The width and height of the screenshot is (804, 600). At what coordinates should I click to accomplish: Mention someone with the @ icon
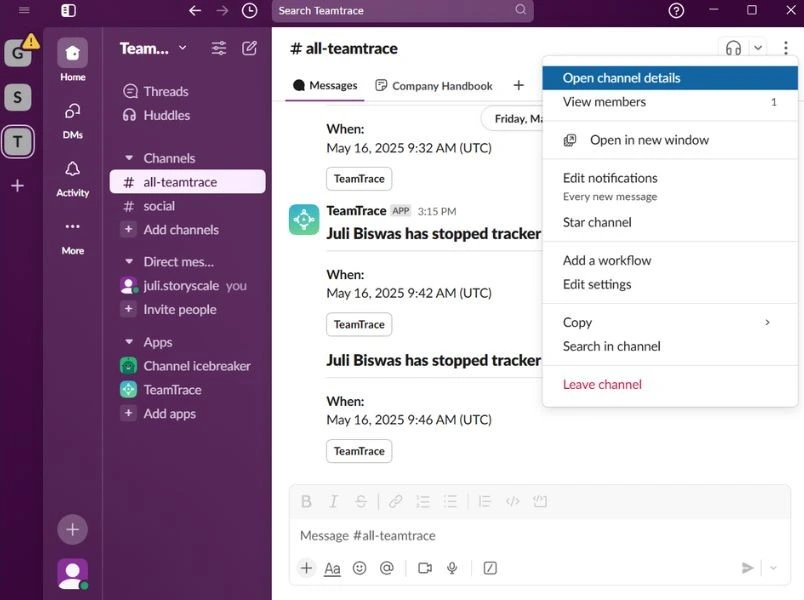point(387,568)
